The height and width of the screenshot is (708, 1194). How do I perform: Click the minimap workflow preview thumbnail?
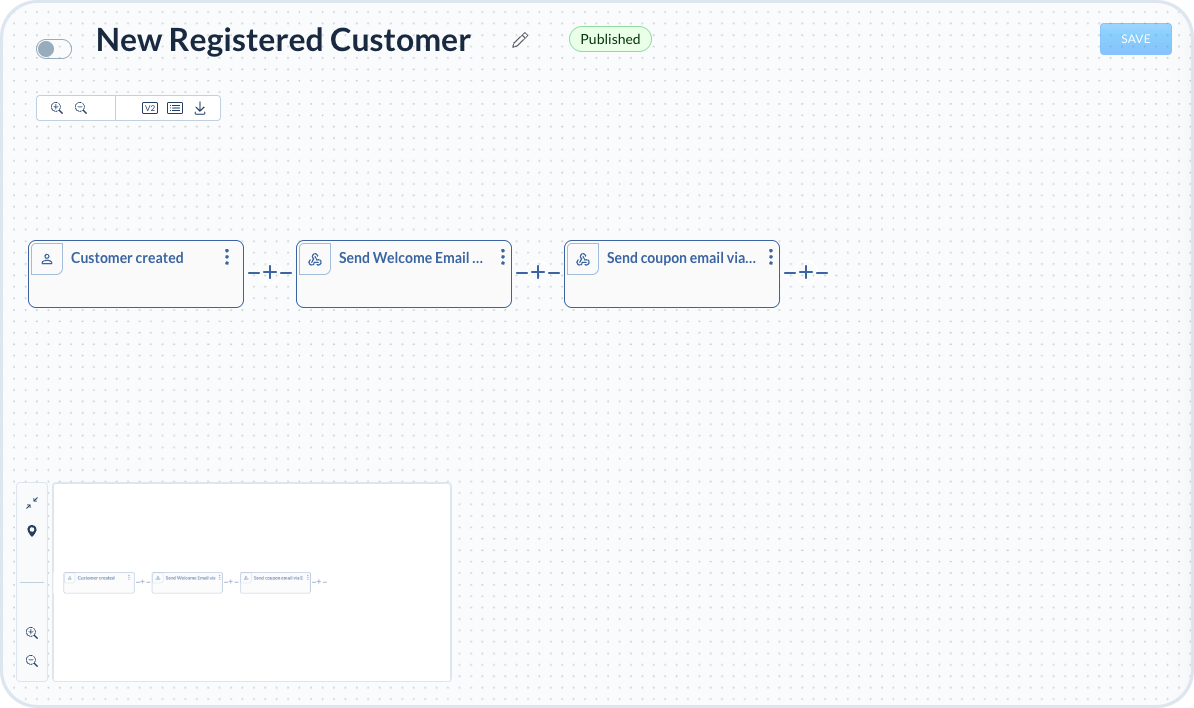252,582
